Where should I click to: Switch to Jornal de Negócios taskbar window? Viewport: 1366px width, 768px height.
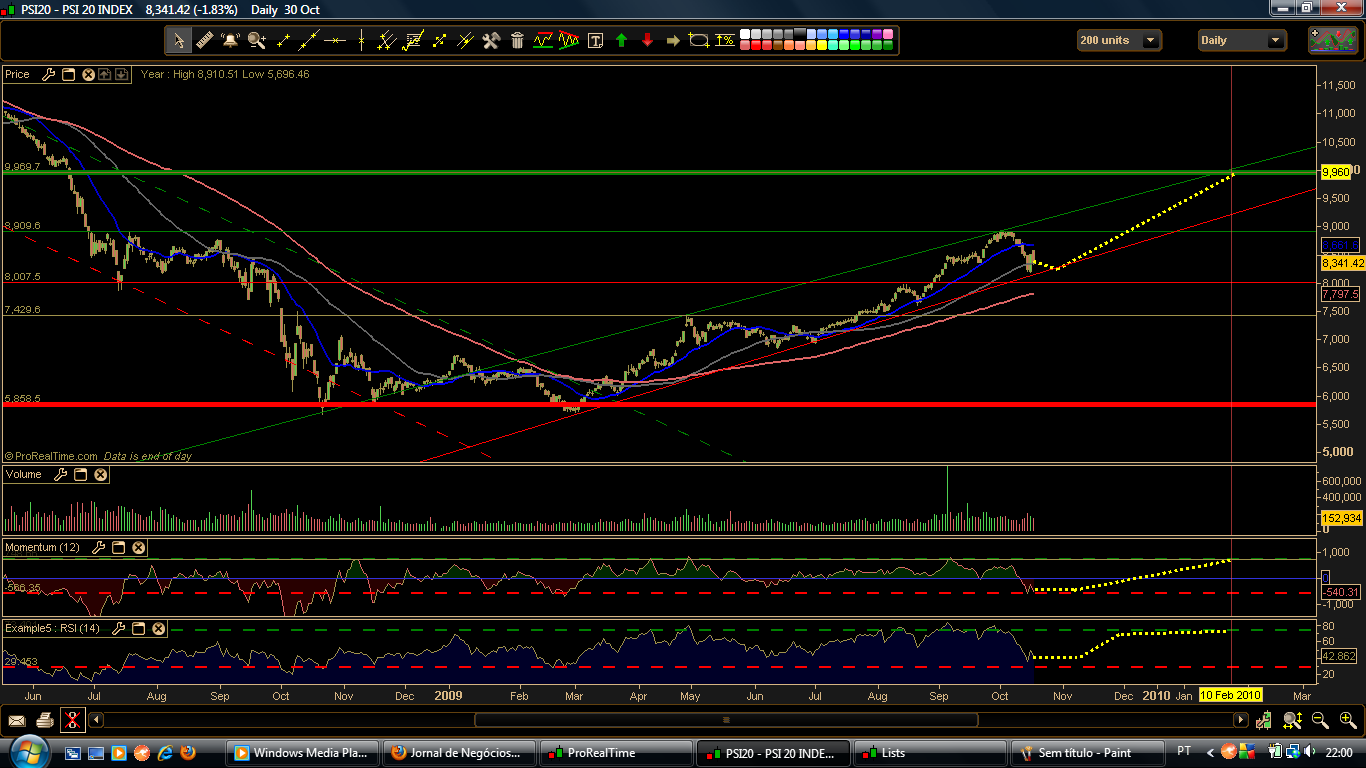pyautogui.click(x=460, y=753)
